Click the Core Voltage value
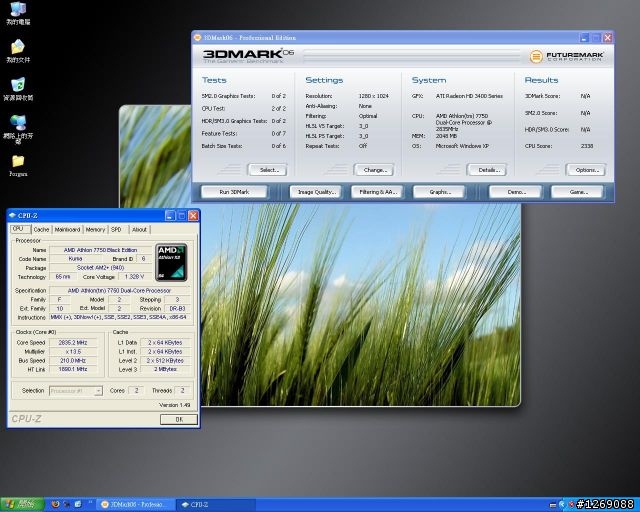640x512 pixels. click(134, 277)
